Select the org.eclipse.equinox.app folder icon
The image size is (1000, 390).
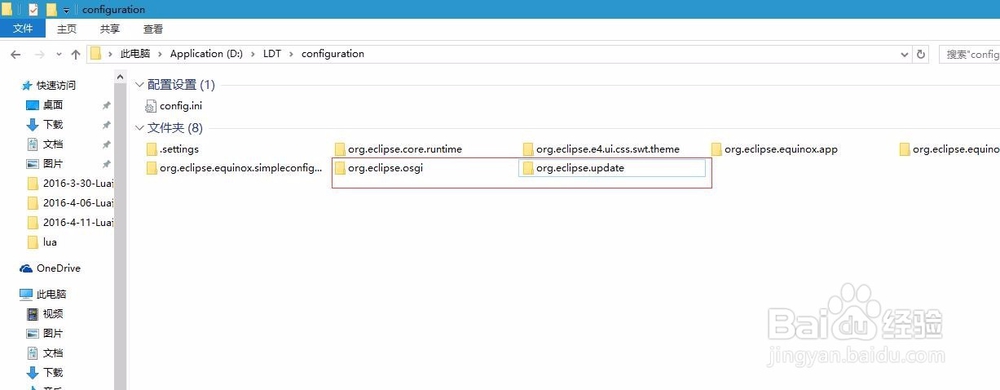[716, 149]
